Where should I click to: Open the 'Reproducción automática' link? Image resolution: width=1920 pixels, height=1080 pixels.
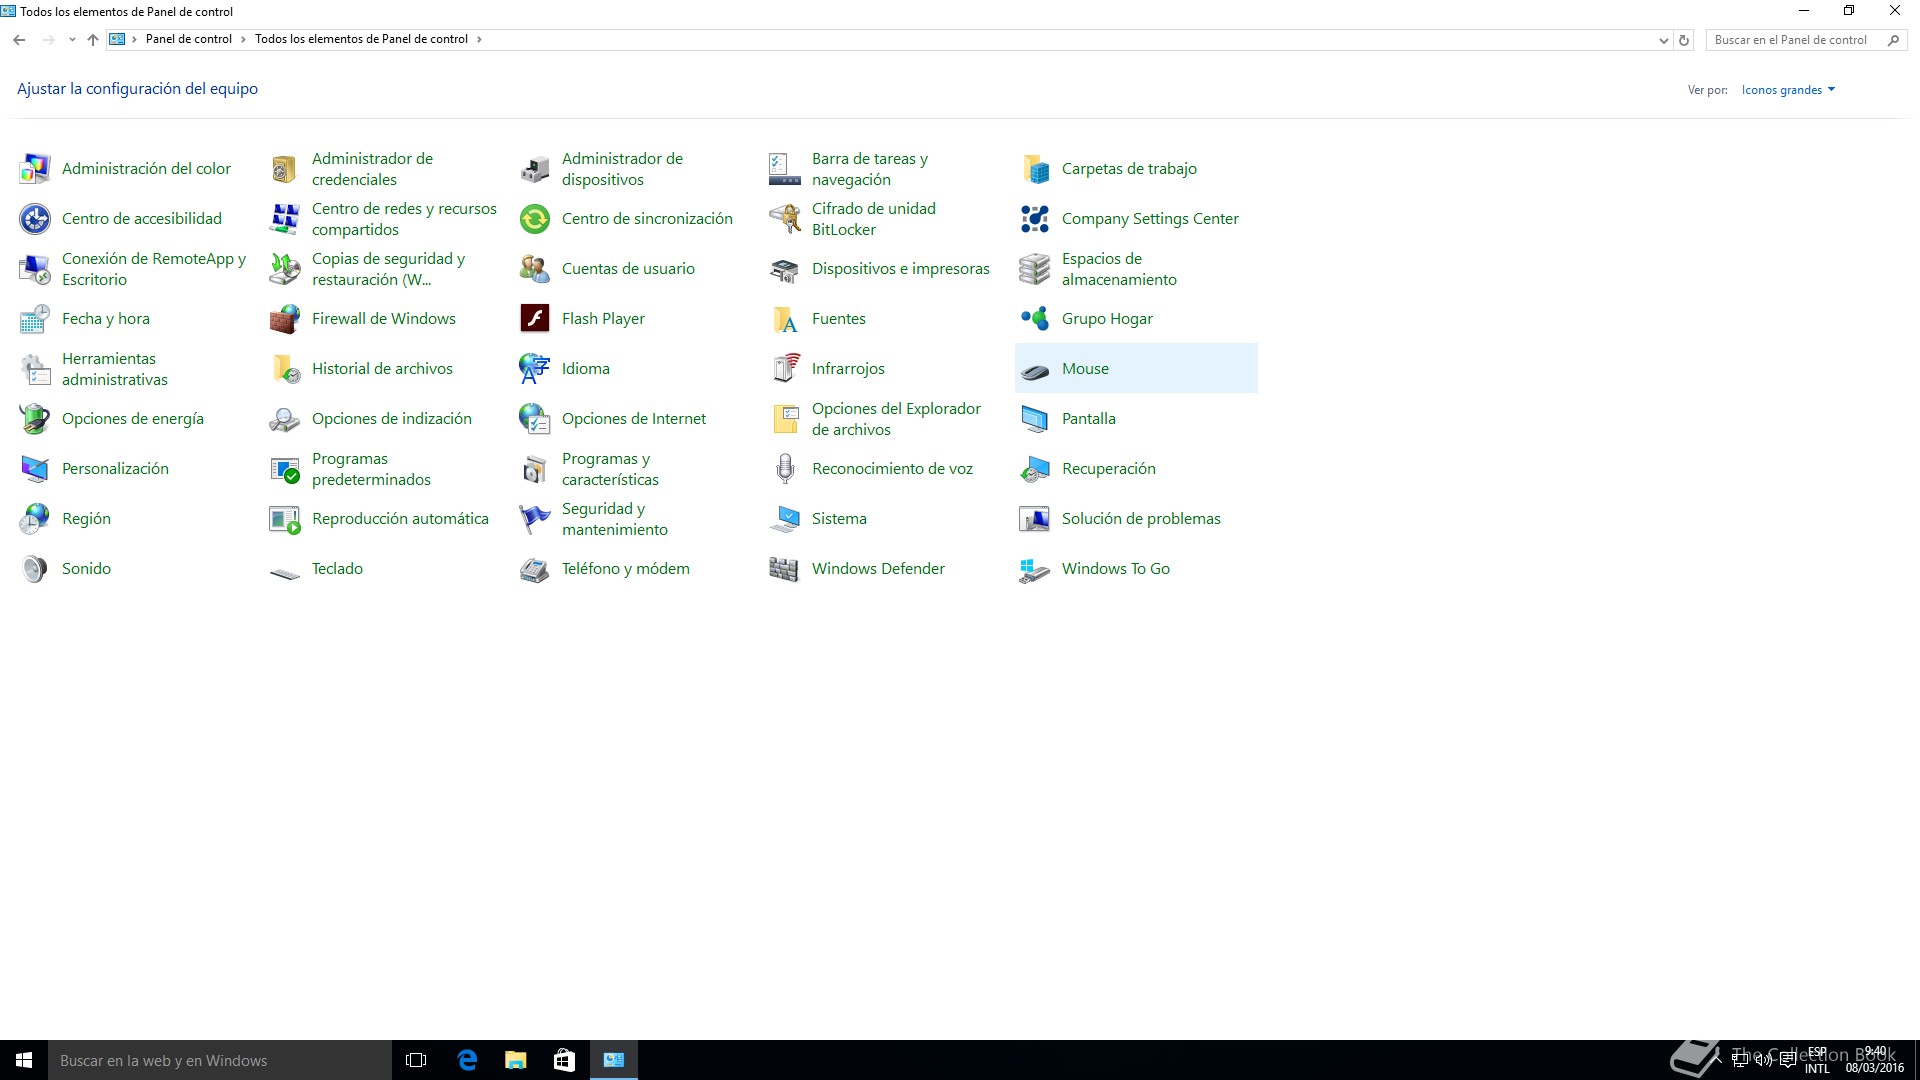pyautogui.click(x=400, y=519)
